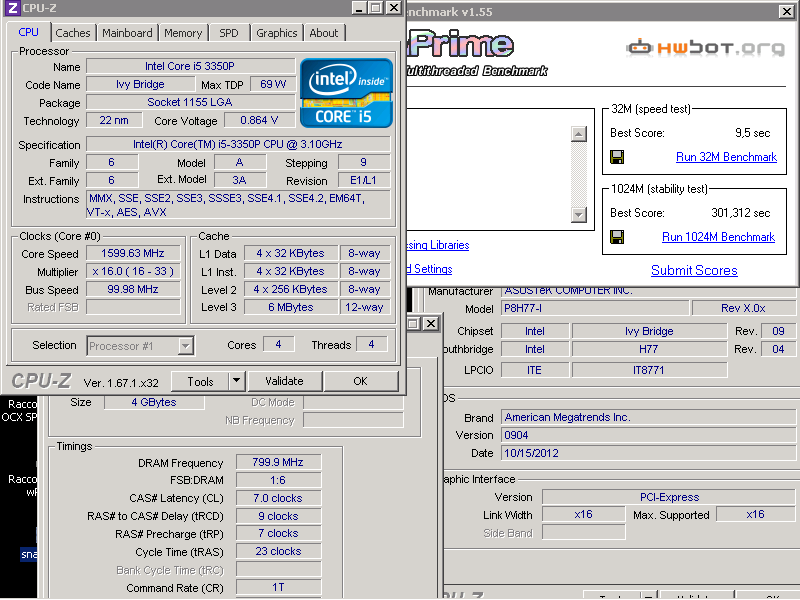Viewport: 800px width, 600px height.
Task: Click floppy save icon beside 1024M benchmark
Action: coord(617,237)
